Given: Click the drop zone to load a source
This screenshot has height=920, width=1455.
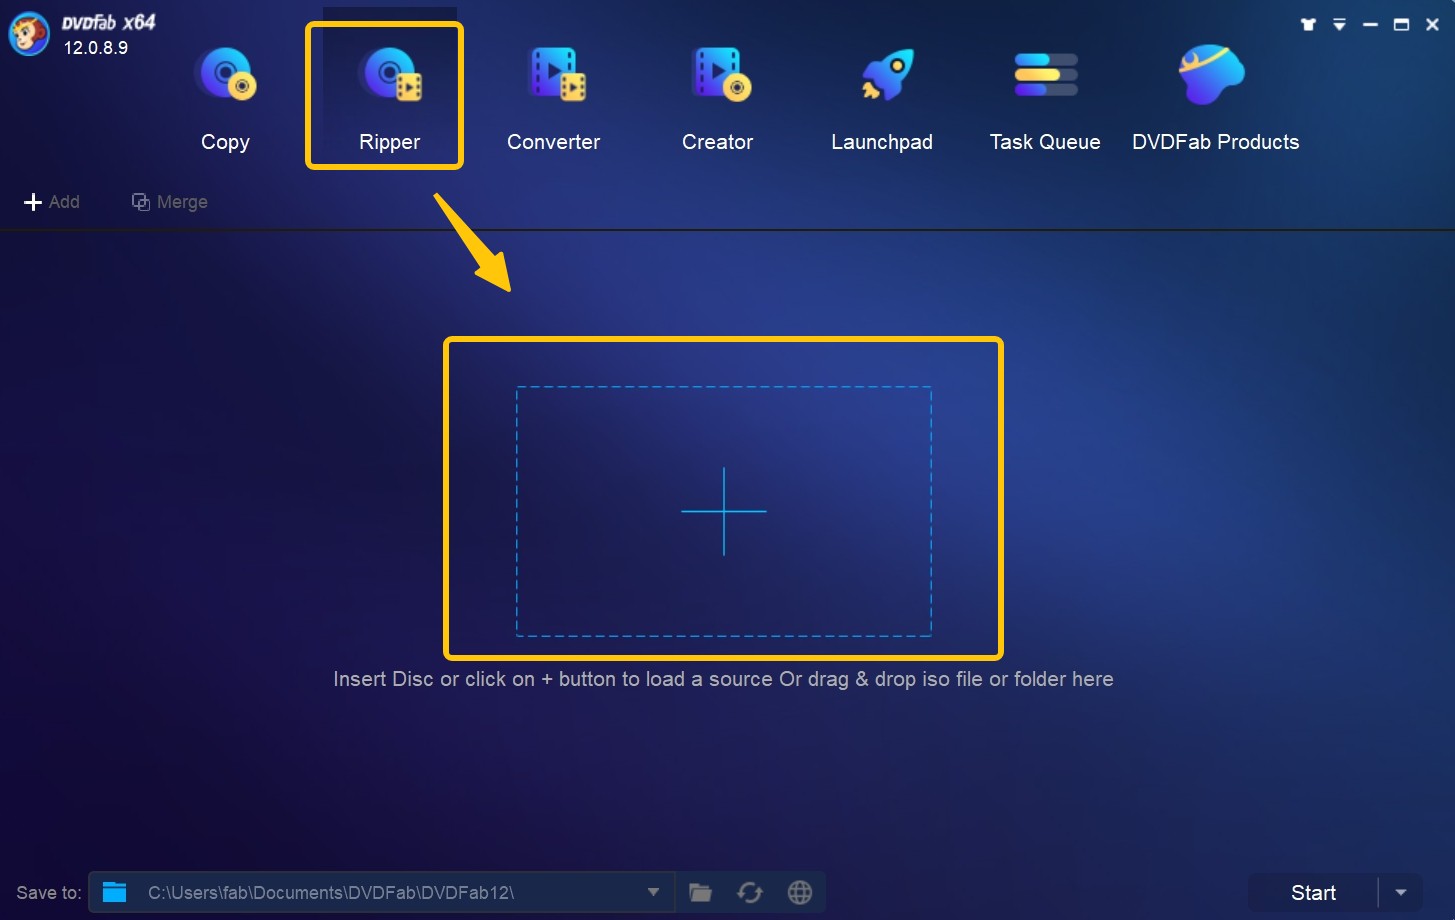Looking at the screenshot, I should click(724, 512).
